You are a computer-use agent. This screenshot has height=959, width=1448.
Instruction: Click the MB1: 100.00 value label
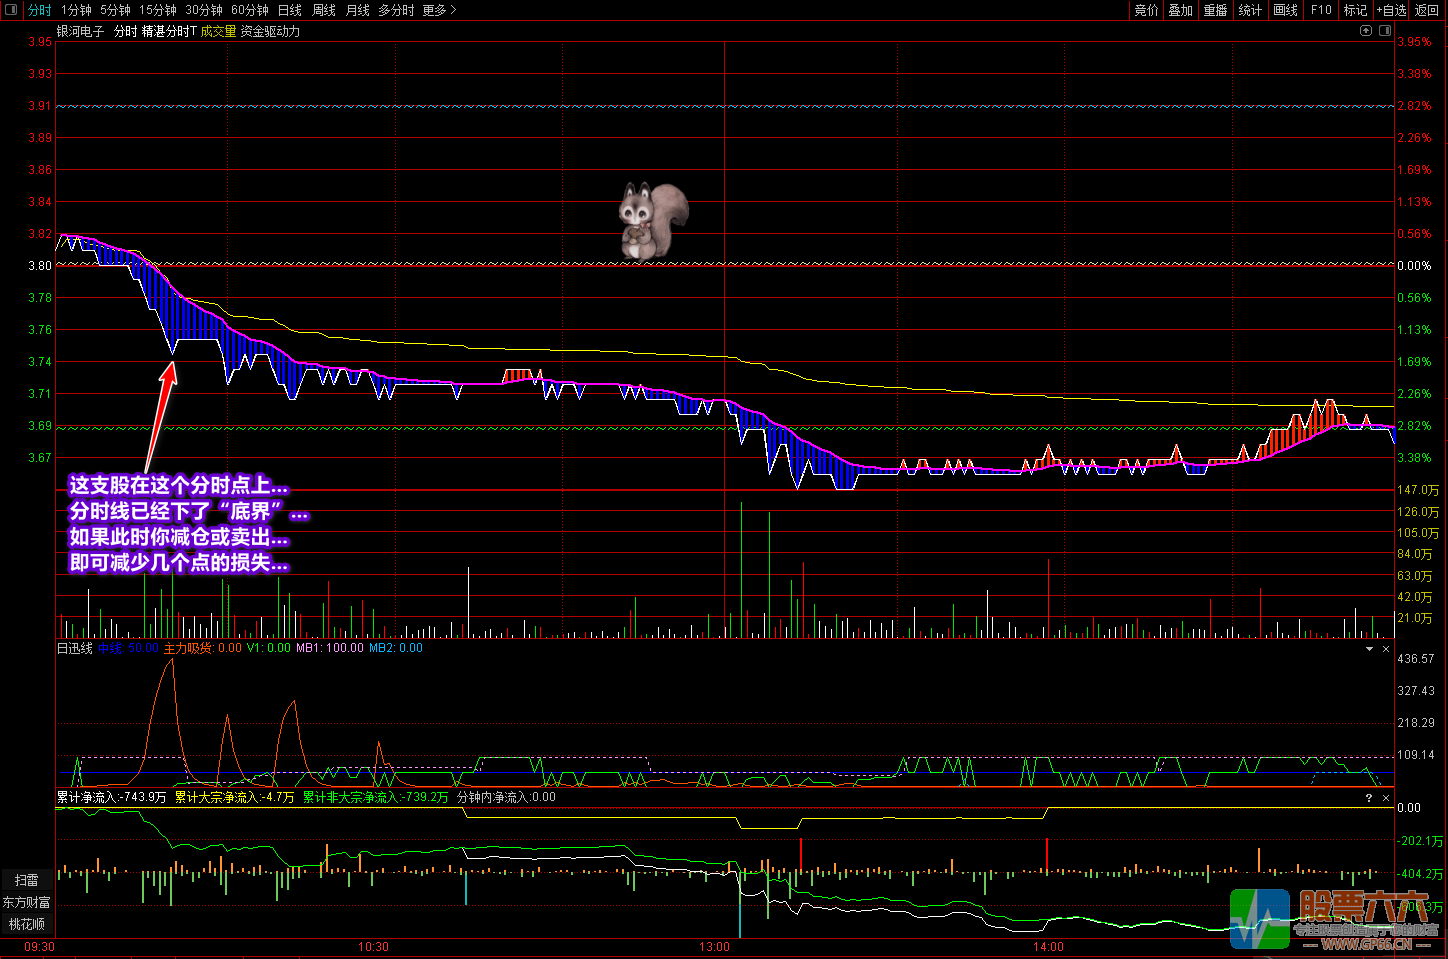(330, 648)
